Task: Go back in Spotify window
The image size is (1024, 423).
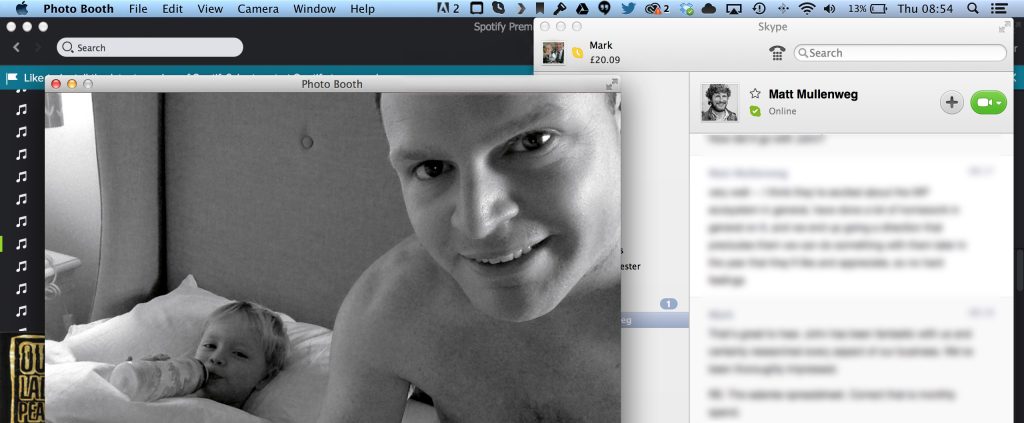Action: tap(16, 47)
